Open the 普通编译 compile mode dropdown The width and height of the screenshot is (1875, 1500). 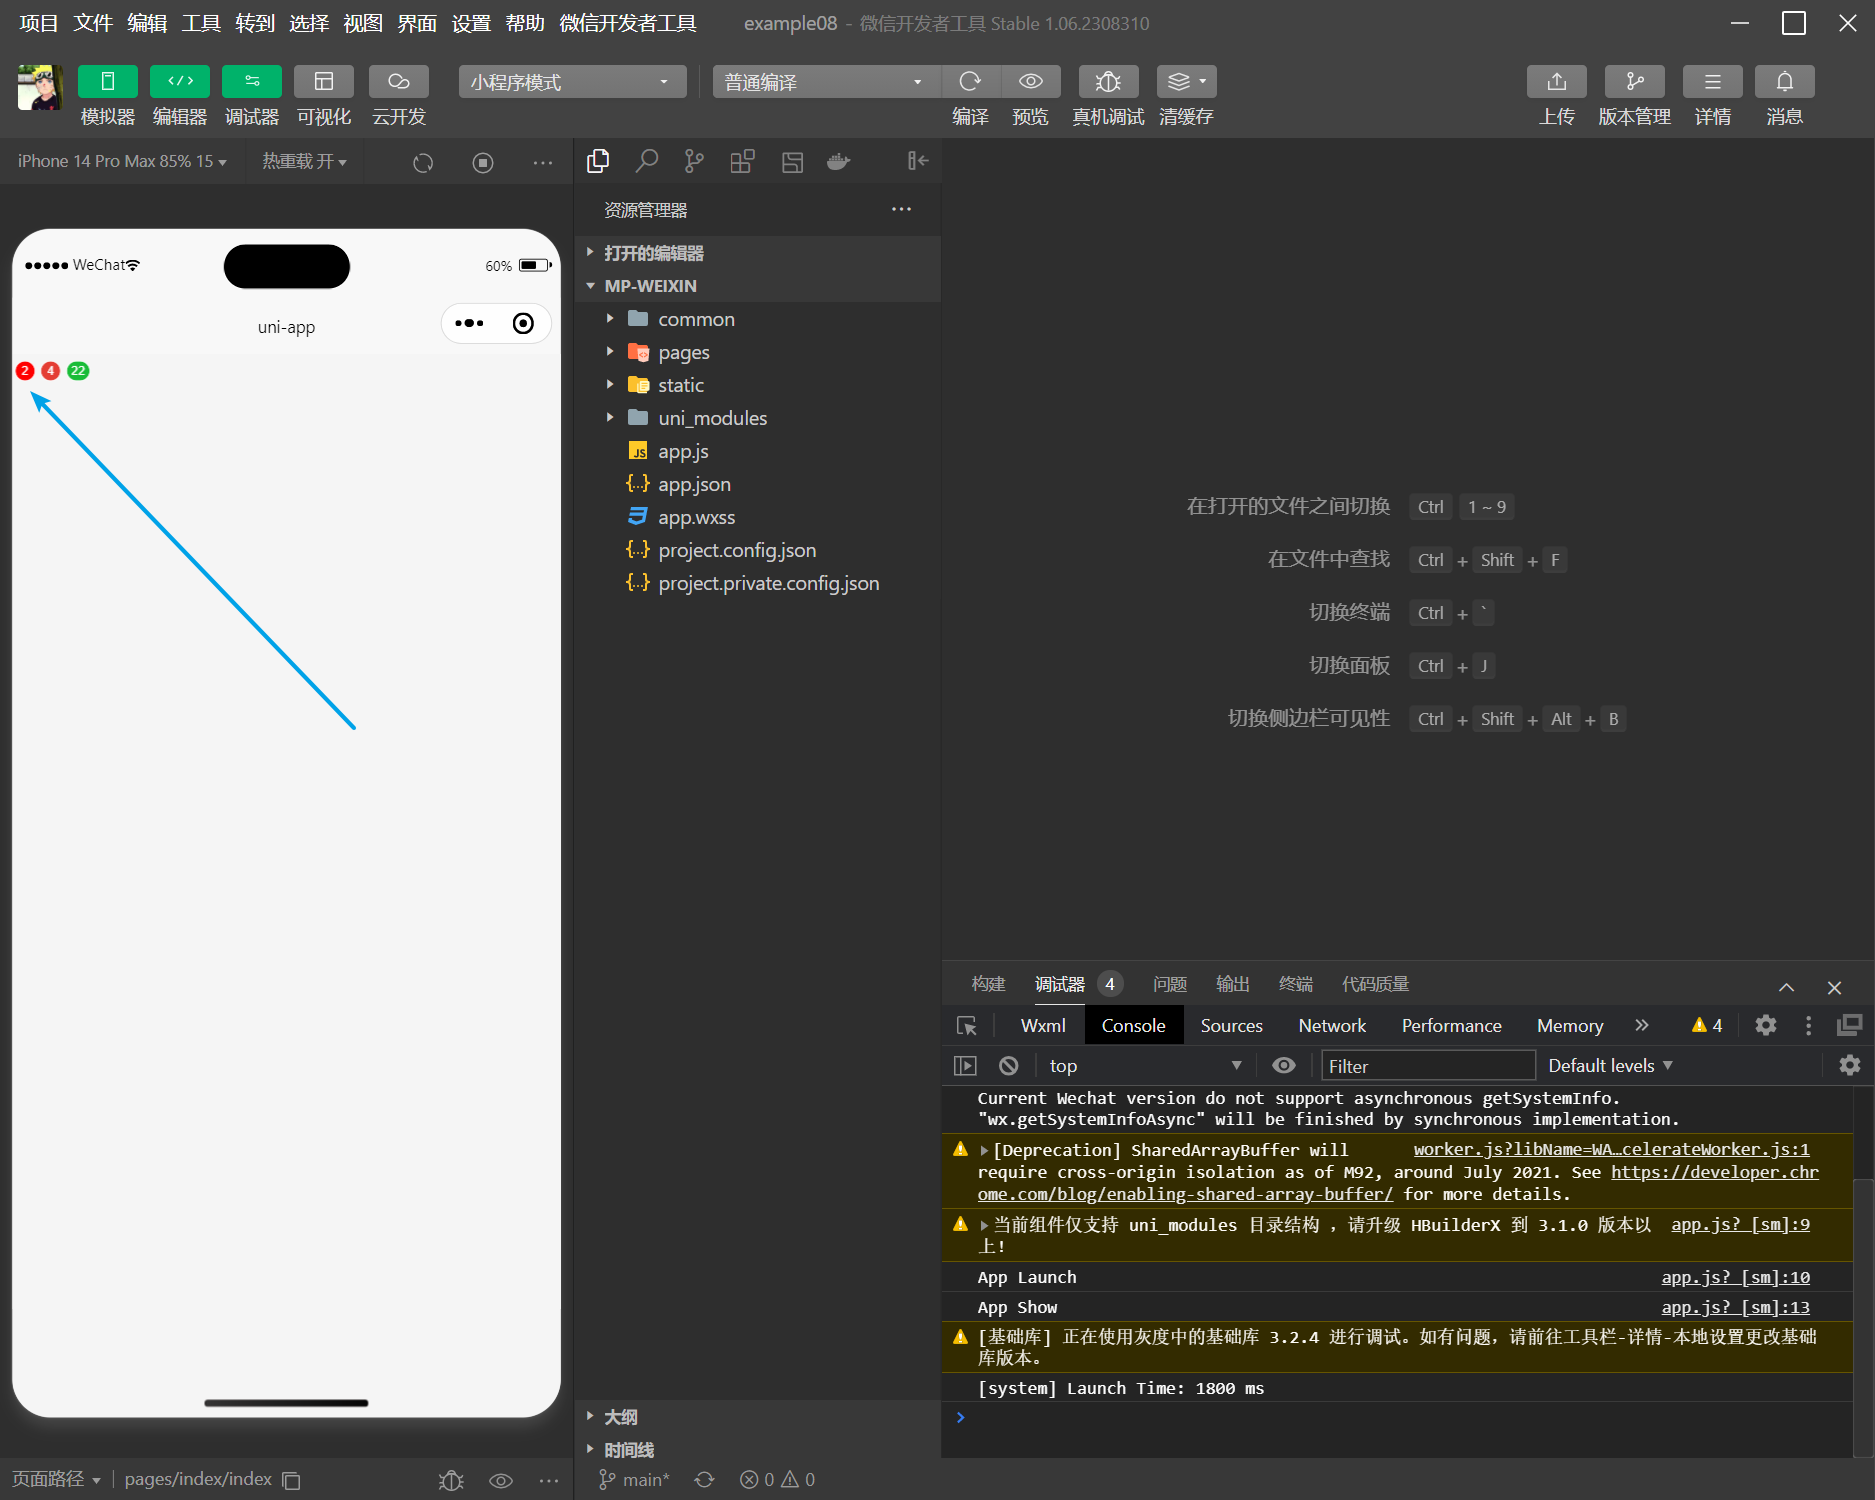click(x=826, y=82)
